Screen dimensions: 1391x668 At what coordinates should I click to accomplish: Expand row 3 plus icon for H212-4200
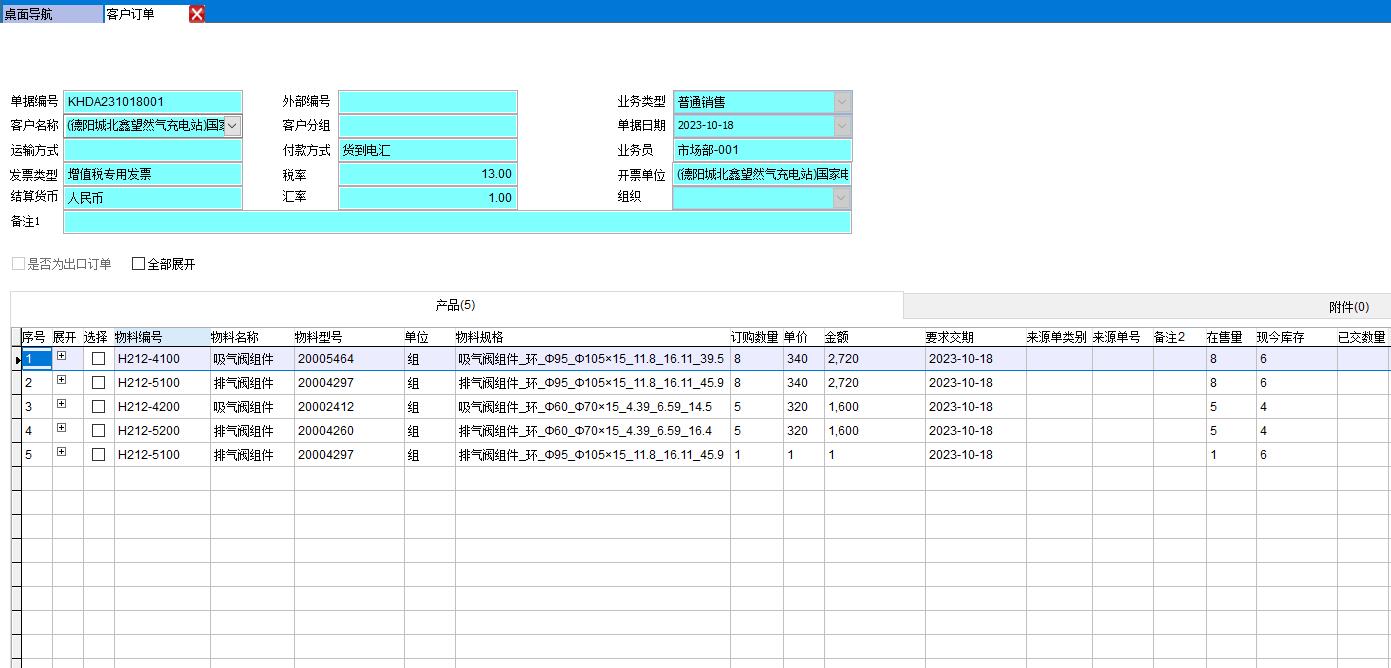[62, 404]
